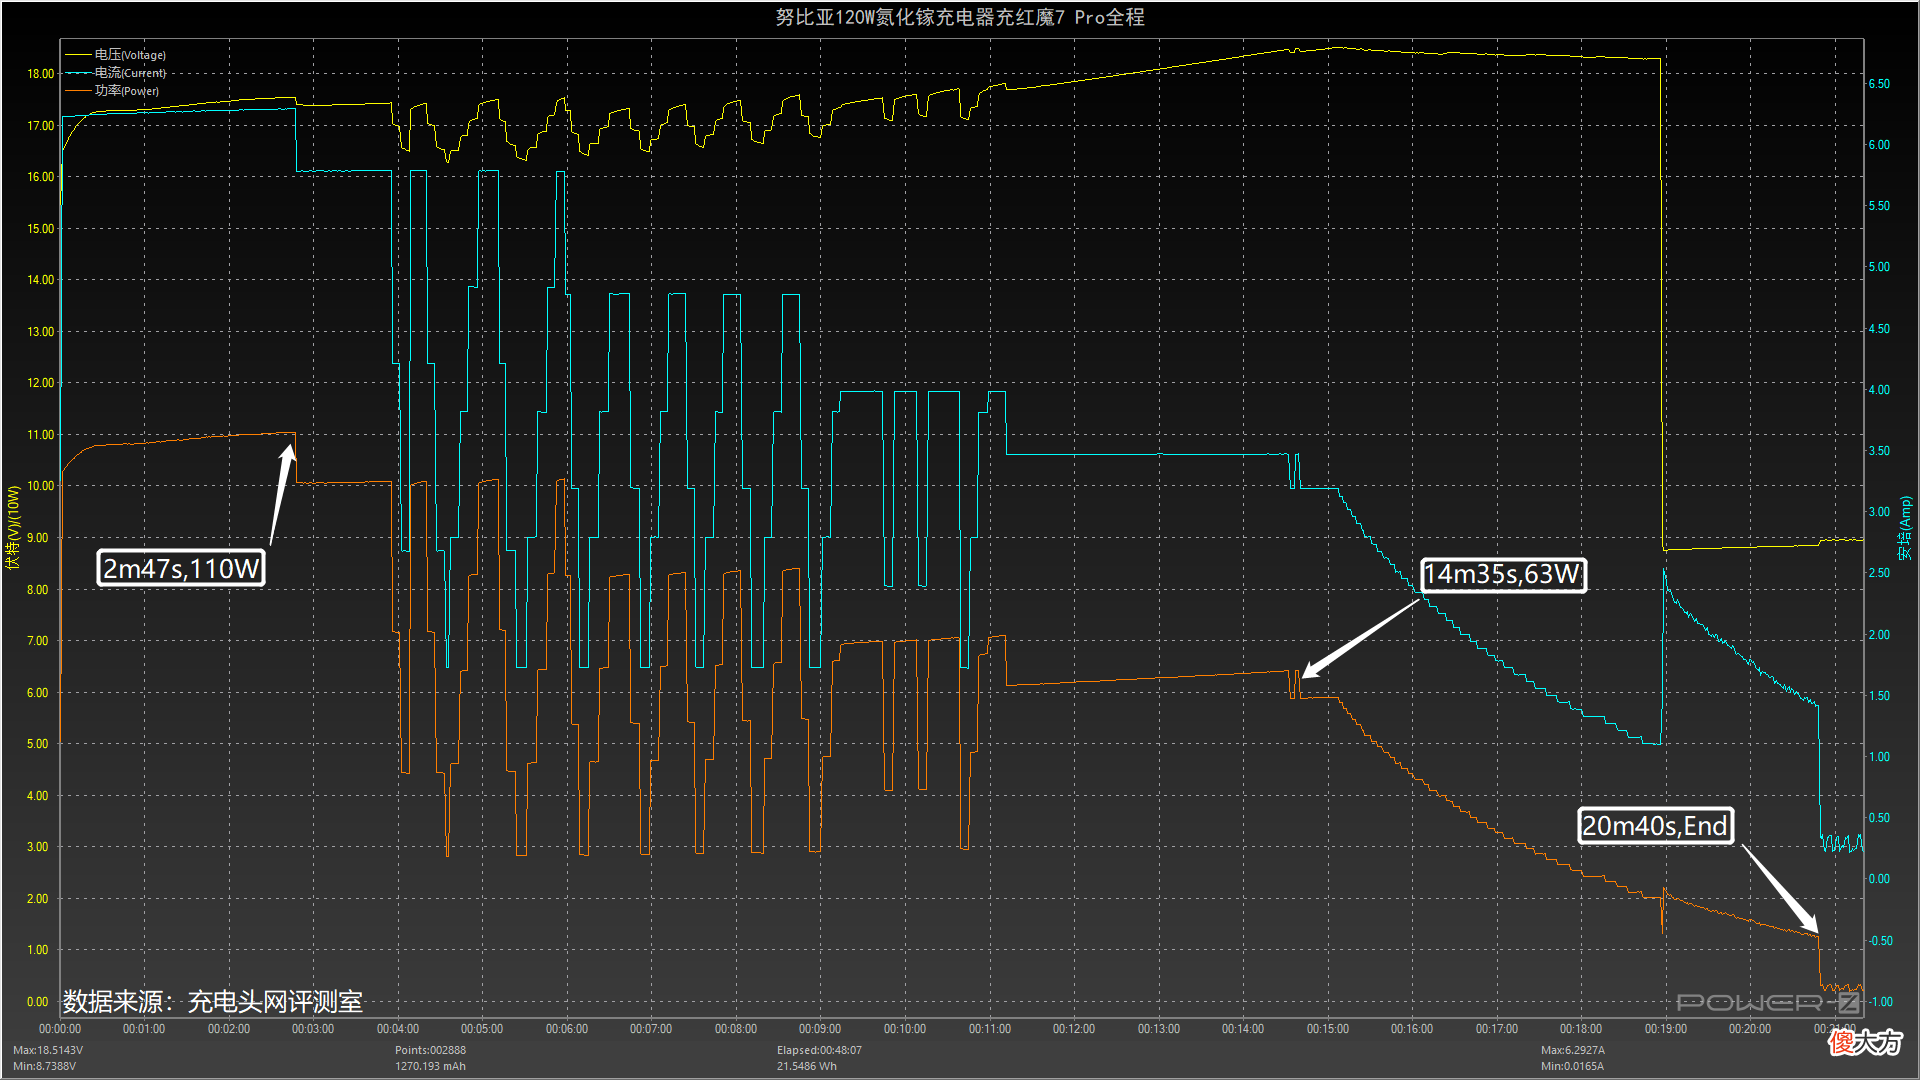Click the -1.00 ampere axis tick label

(1880, 1002)
